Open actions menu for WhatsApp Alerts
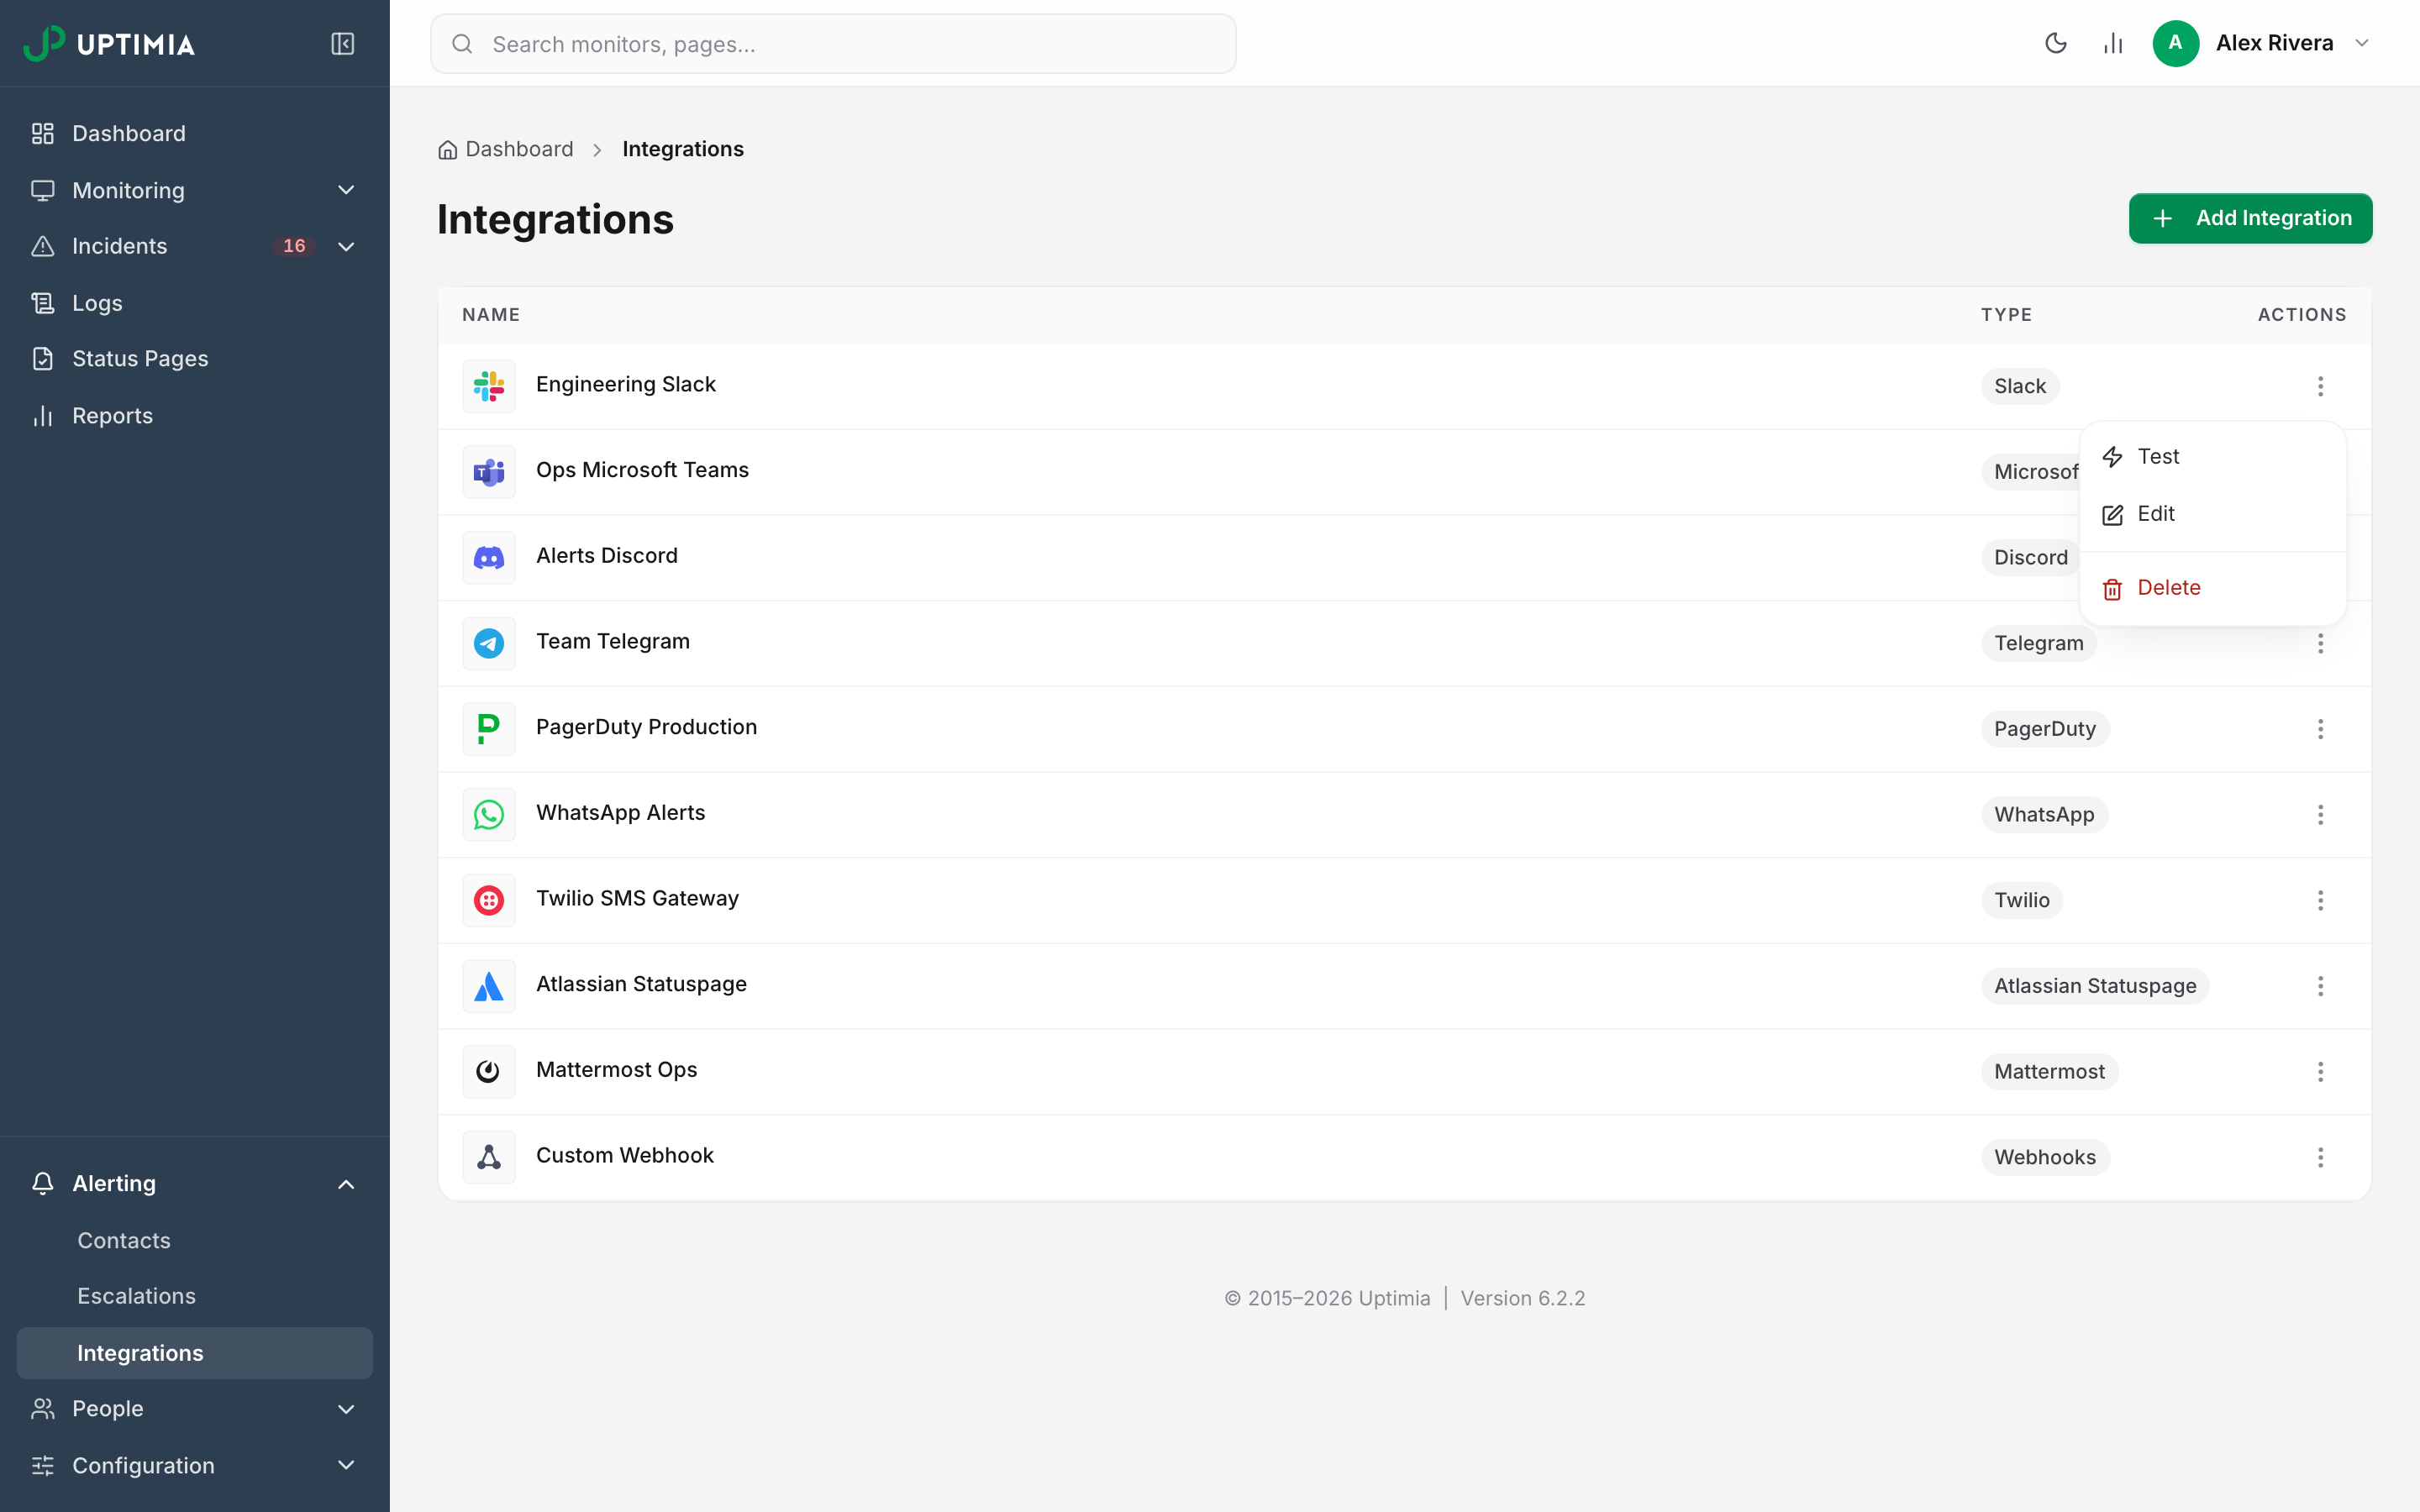 click(x=2320, y=815)
